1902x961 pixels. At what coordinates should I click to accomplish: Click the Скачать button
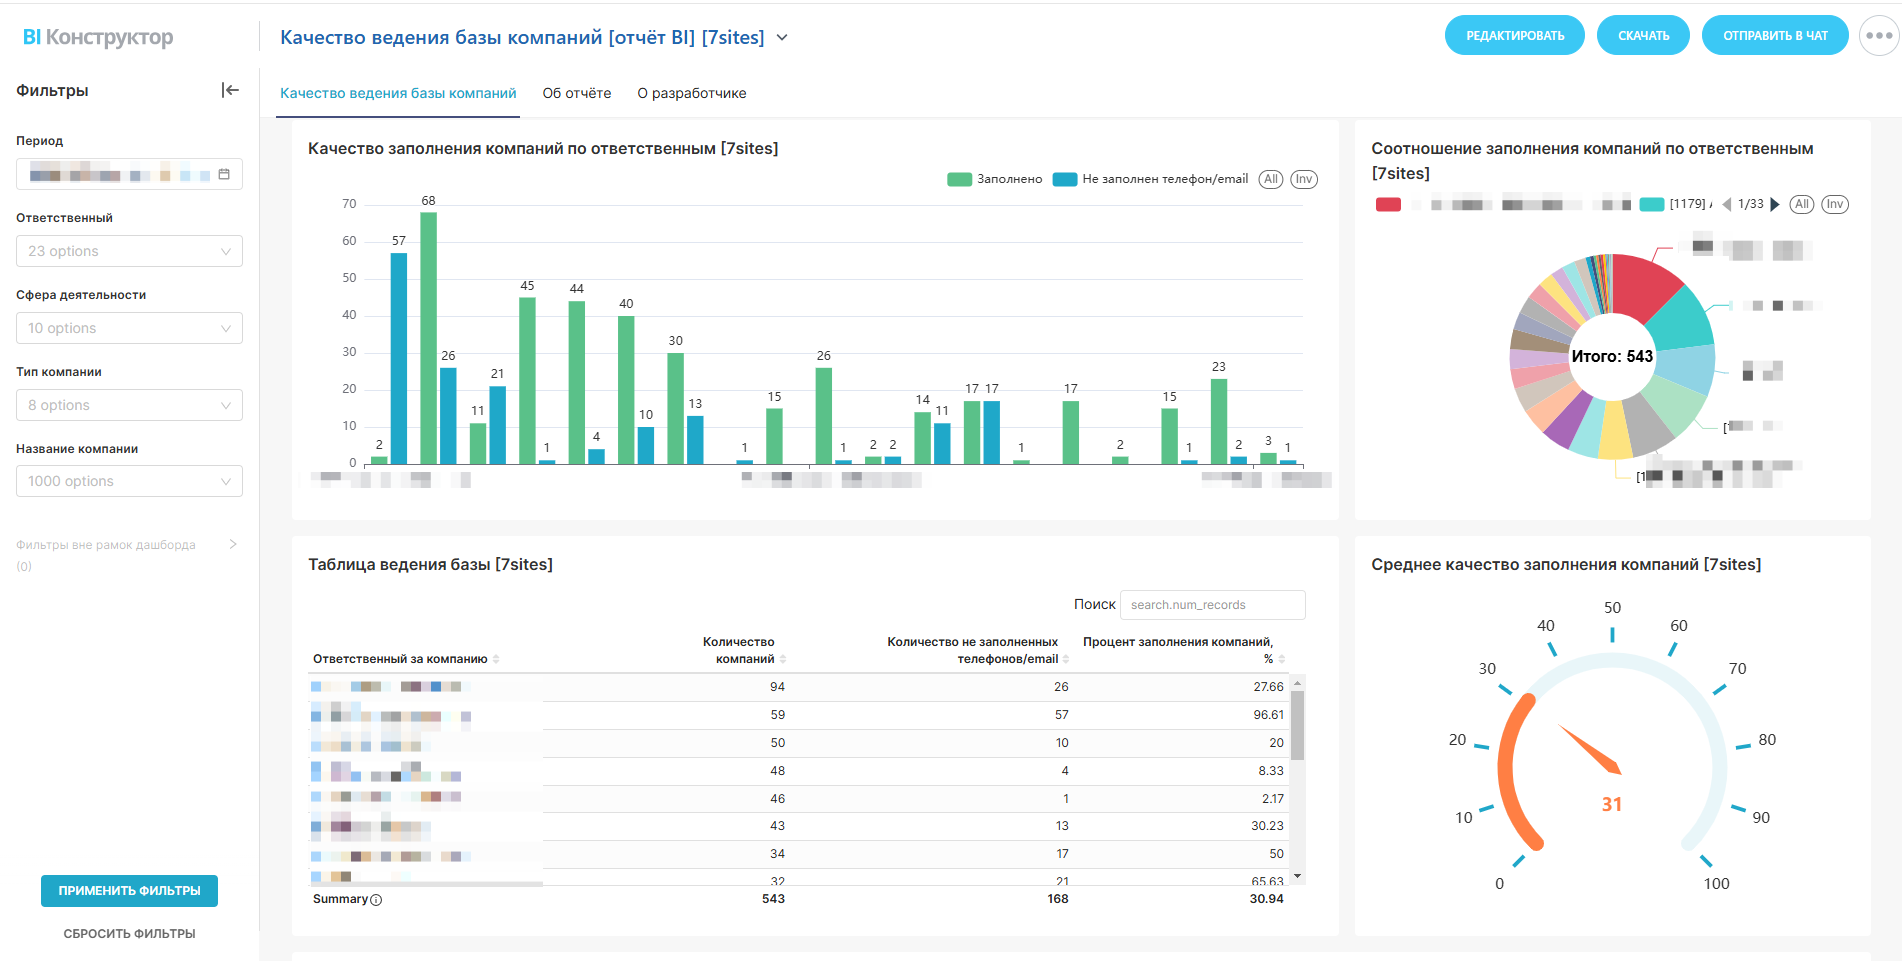tap(1643, 36)
